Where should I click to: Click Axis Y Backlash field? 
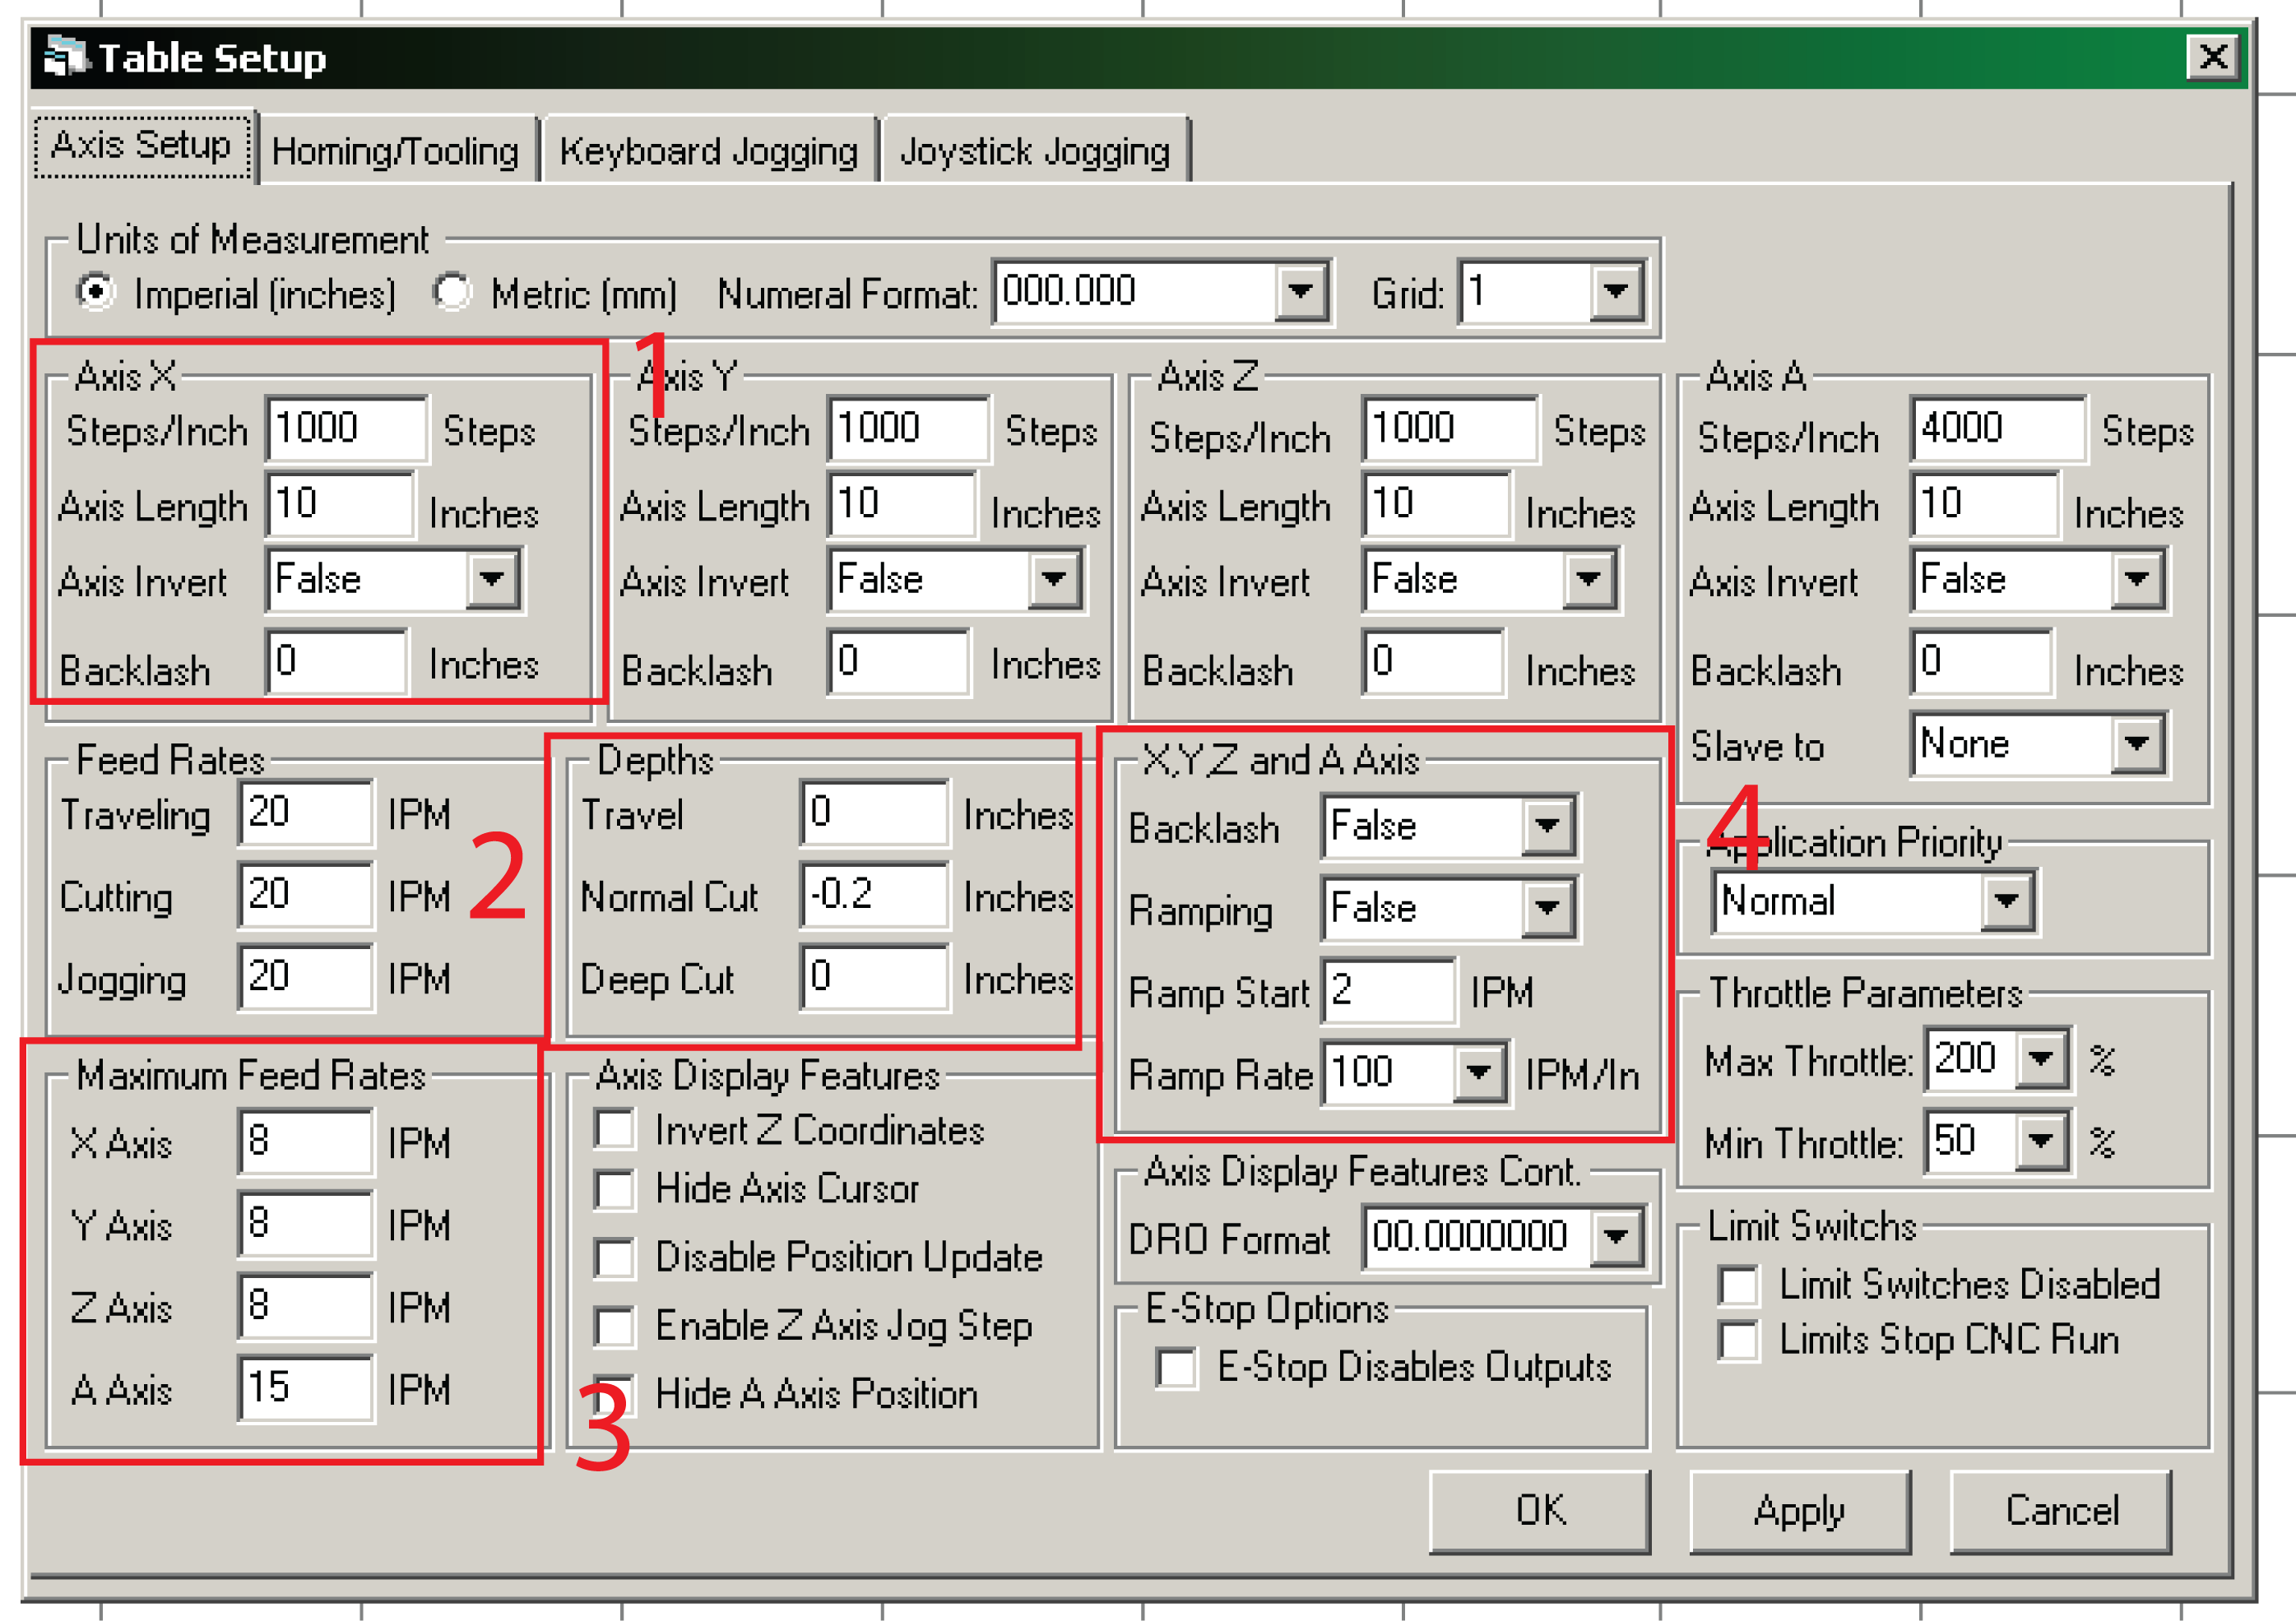pyautogui.click(x=898, y=661)
